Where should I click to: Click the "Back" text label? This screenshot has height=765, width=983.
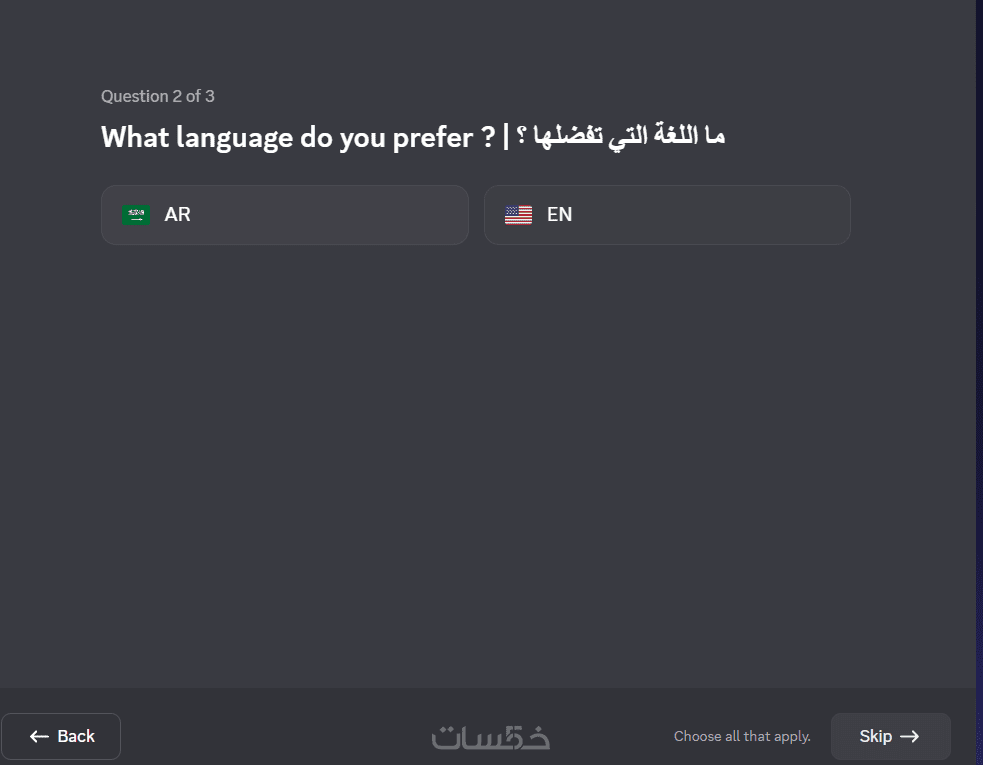pyautogui.click(x=76, y=737)
